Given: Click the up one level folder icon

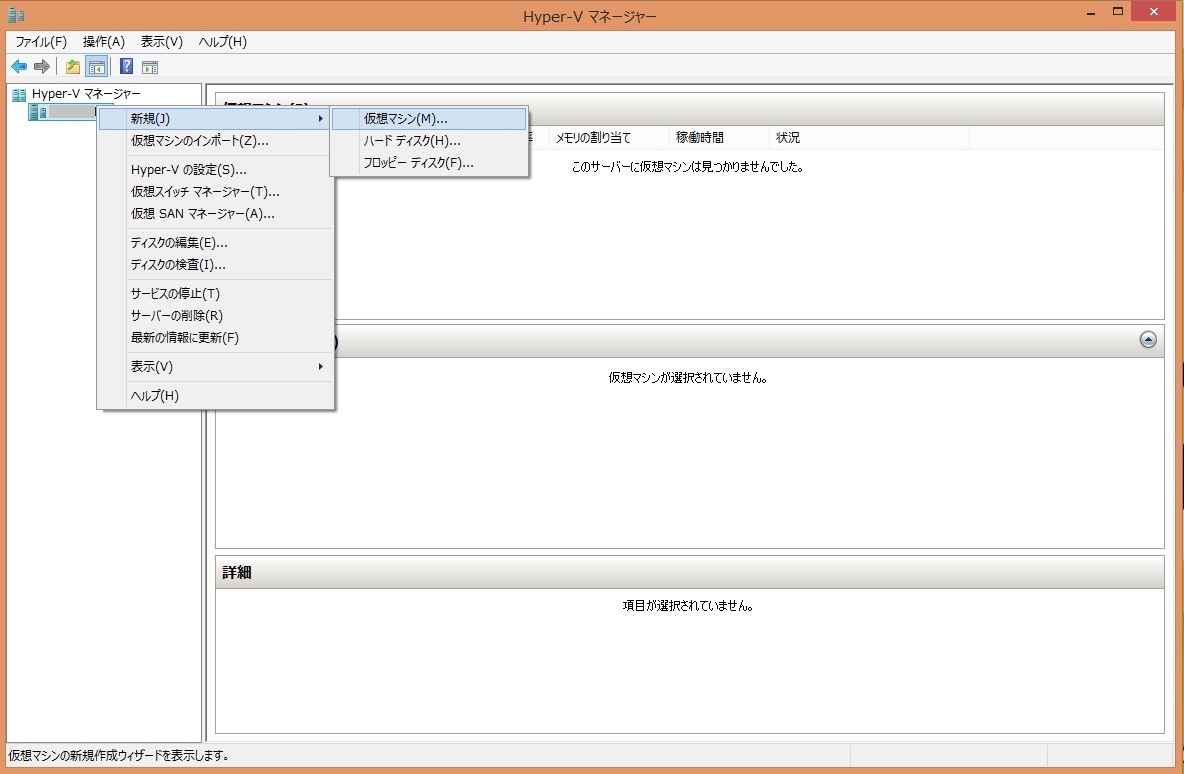Looking at the screenshot, I should tap(73, 67).
